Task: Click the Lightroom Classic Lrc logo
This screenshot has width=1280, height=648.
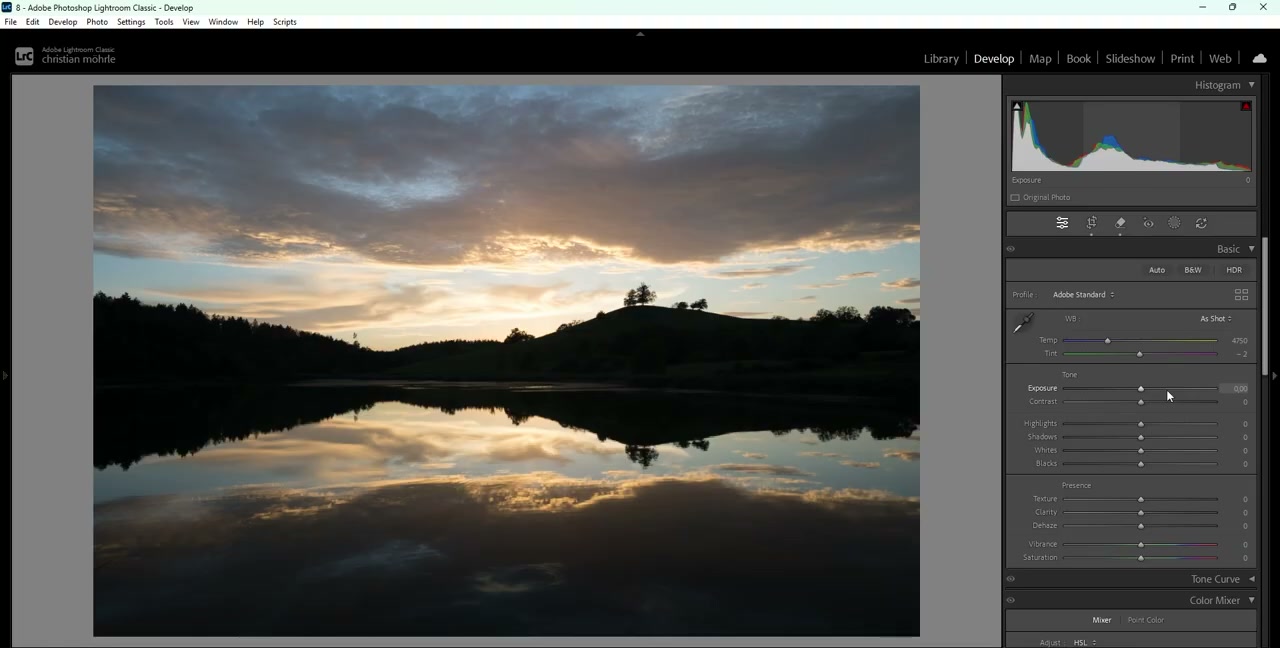Action: coord(24,57)
